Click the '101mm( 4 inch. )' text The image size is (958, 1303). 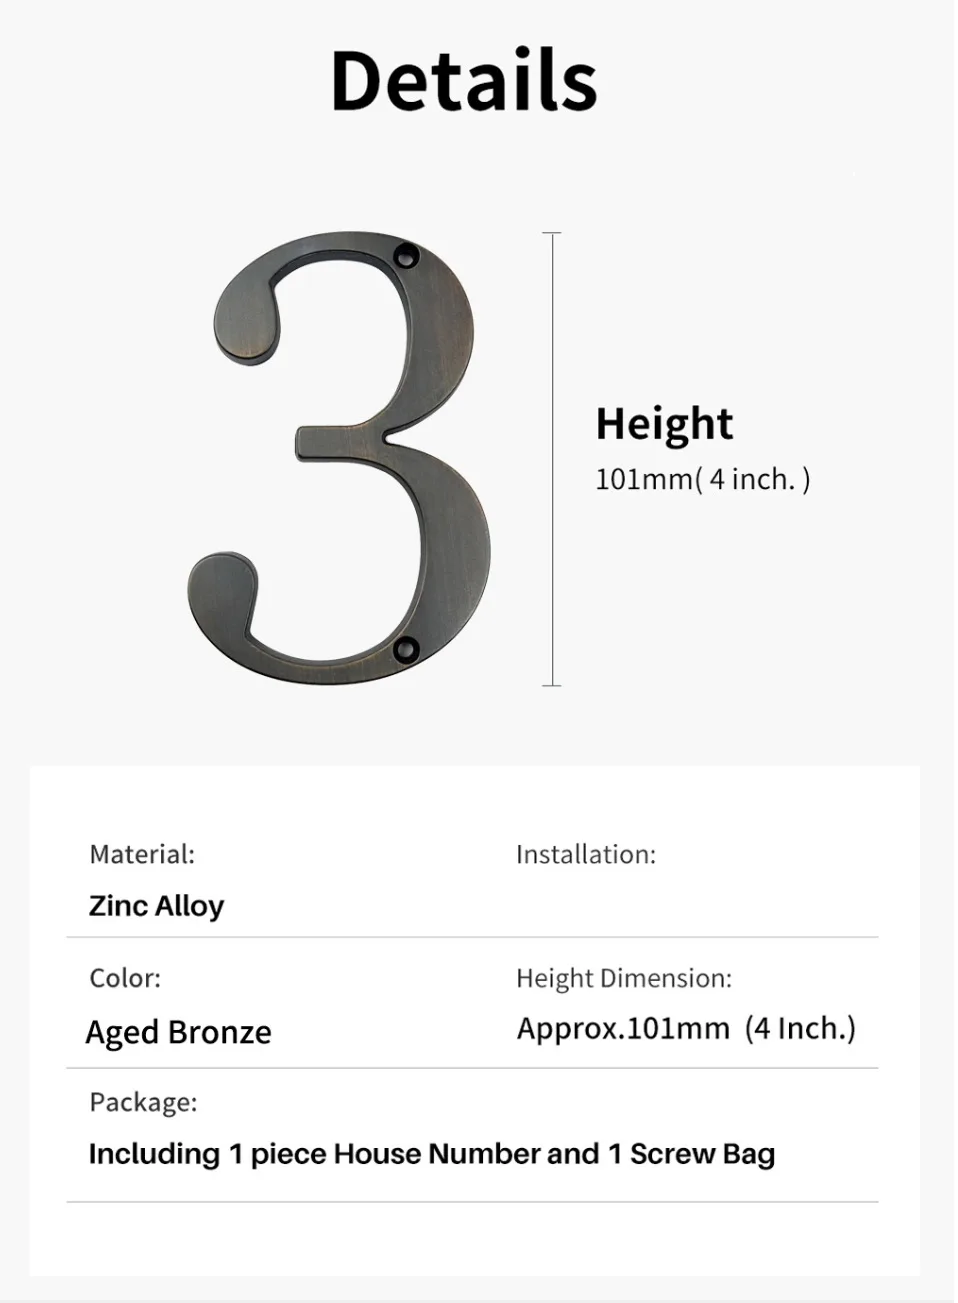[702, 479]
